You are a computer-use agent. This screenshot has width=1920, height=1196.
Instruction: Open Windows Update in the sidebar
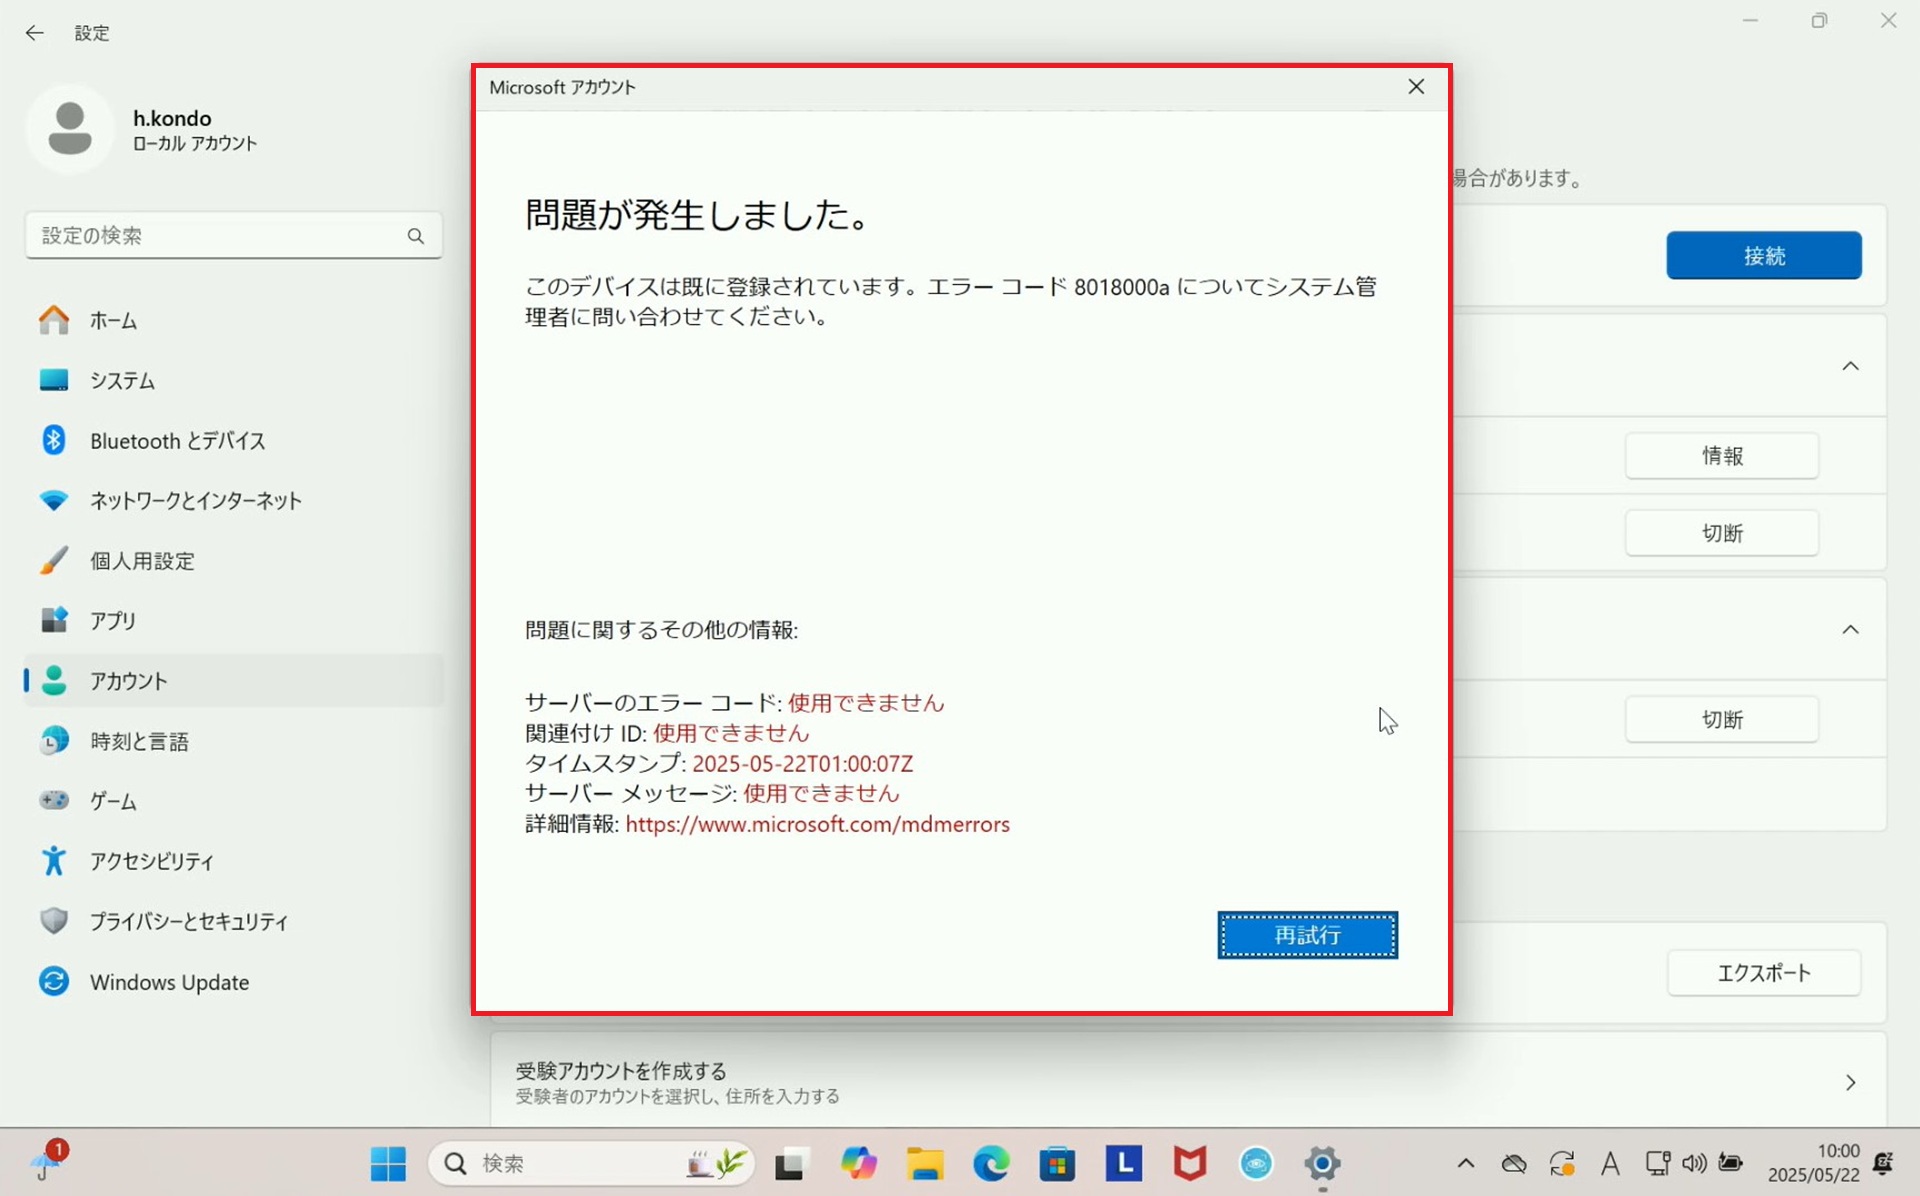233,982
